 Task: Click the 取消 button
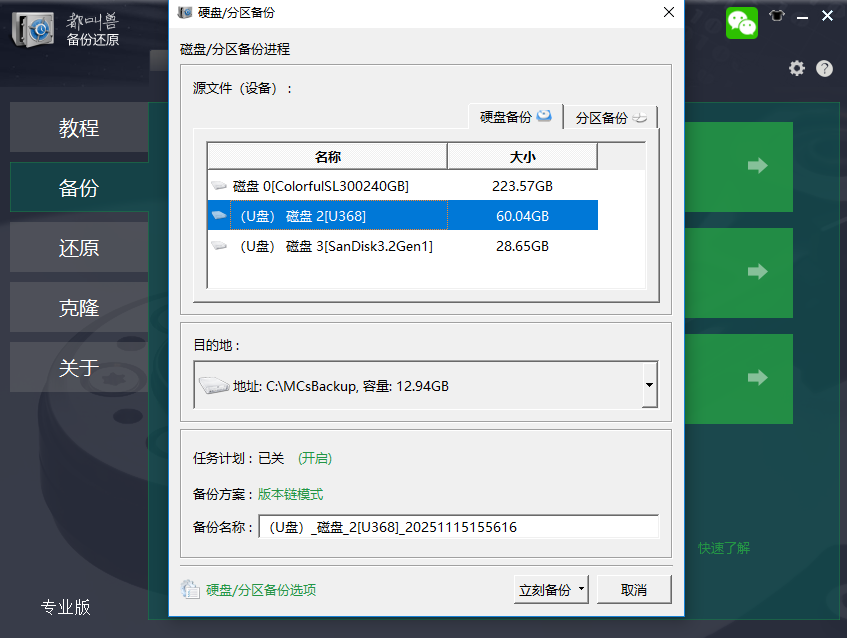(634, 590)
